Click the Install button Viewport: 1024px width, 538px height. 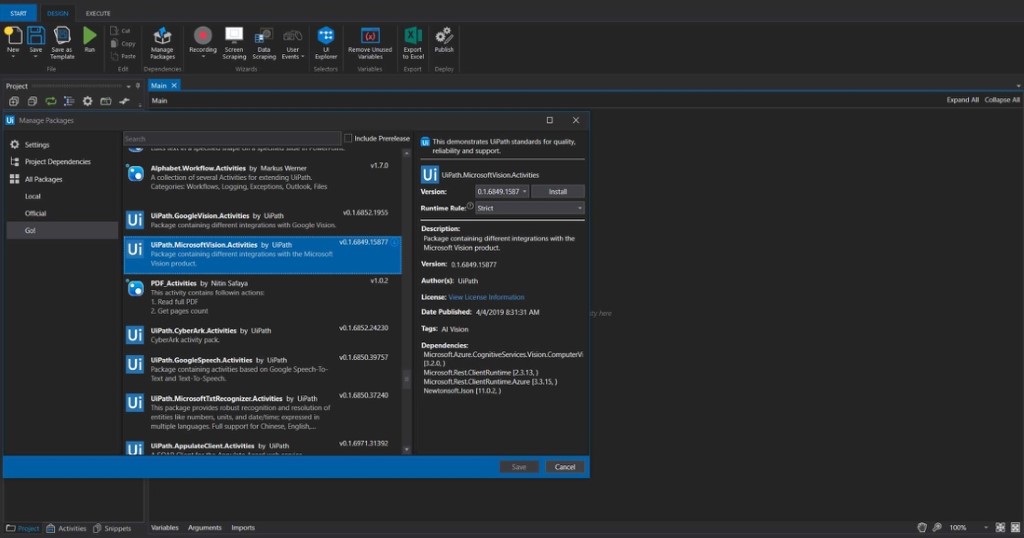click(x=558, y=191)
